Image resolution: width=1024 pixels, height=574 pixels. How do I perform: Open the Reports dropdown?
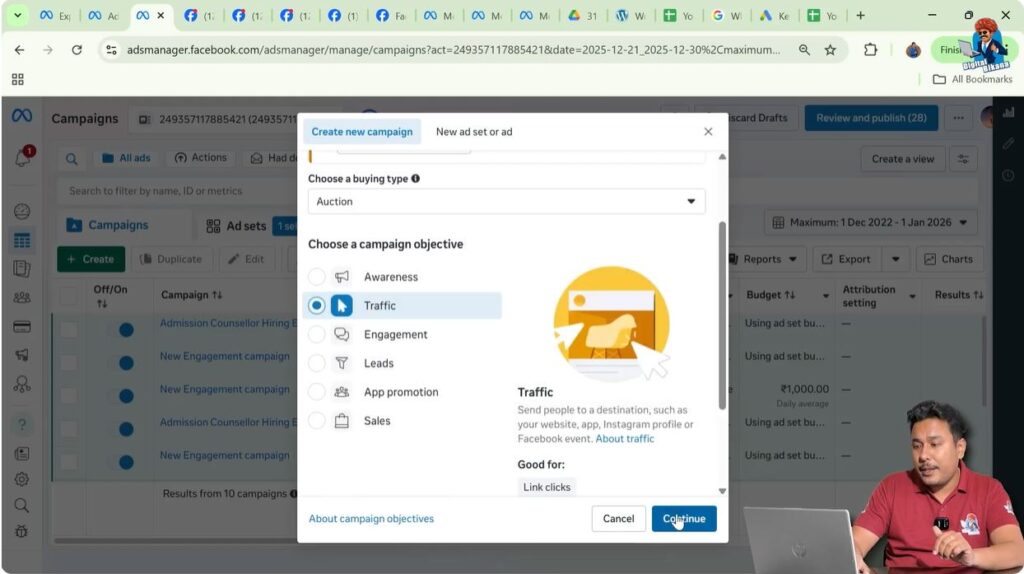tap(763, 259)
